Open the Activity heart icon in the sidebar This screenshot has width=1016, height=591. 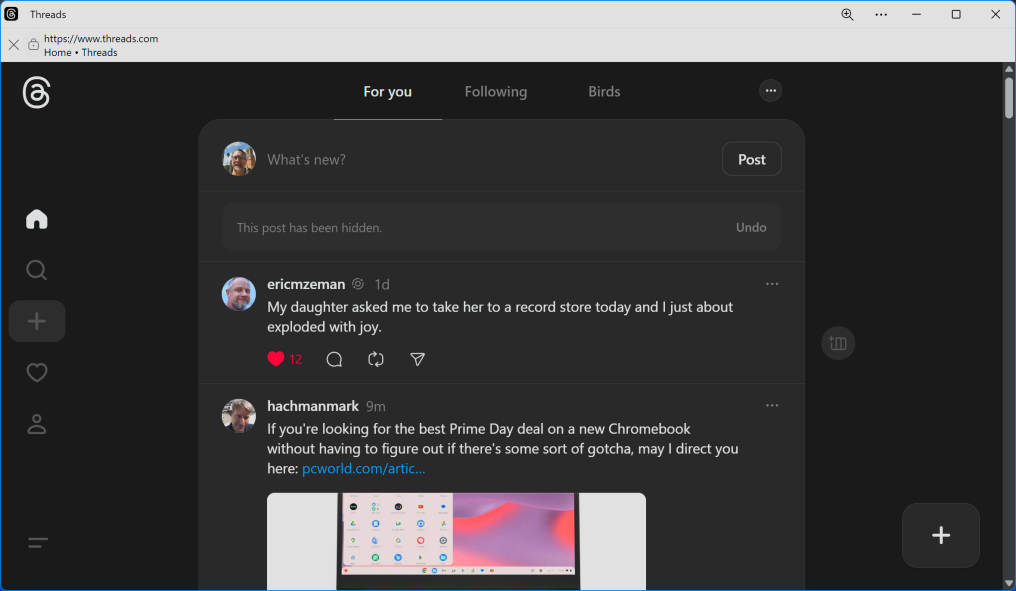pos(37,373)
